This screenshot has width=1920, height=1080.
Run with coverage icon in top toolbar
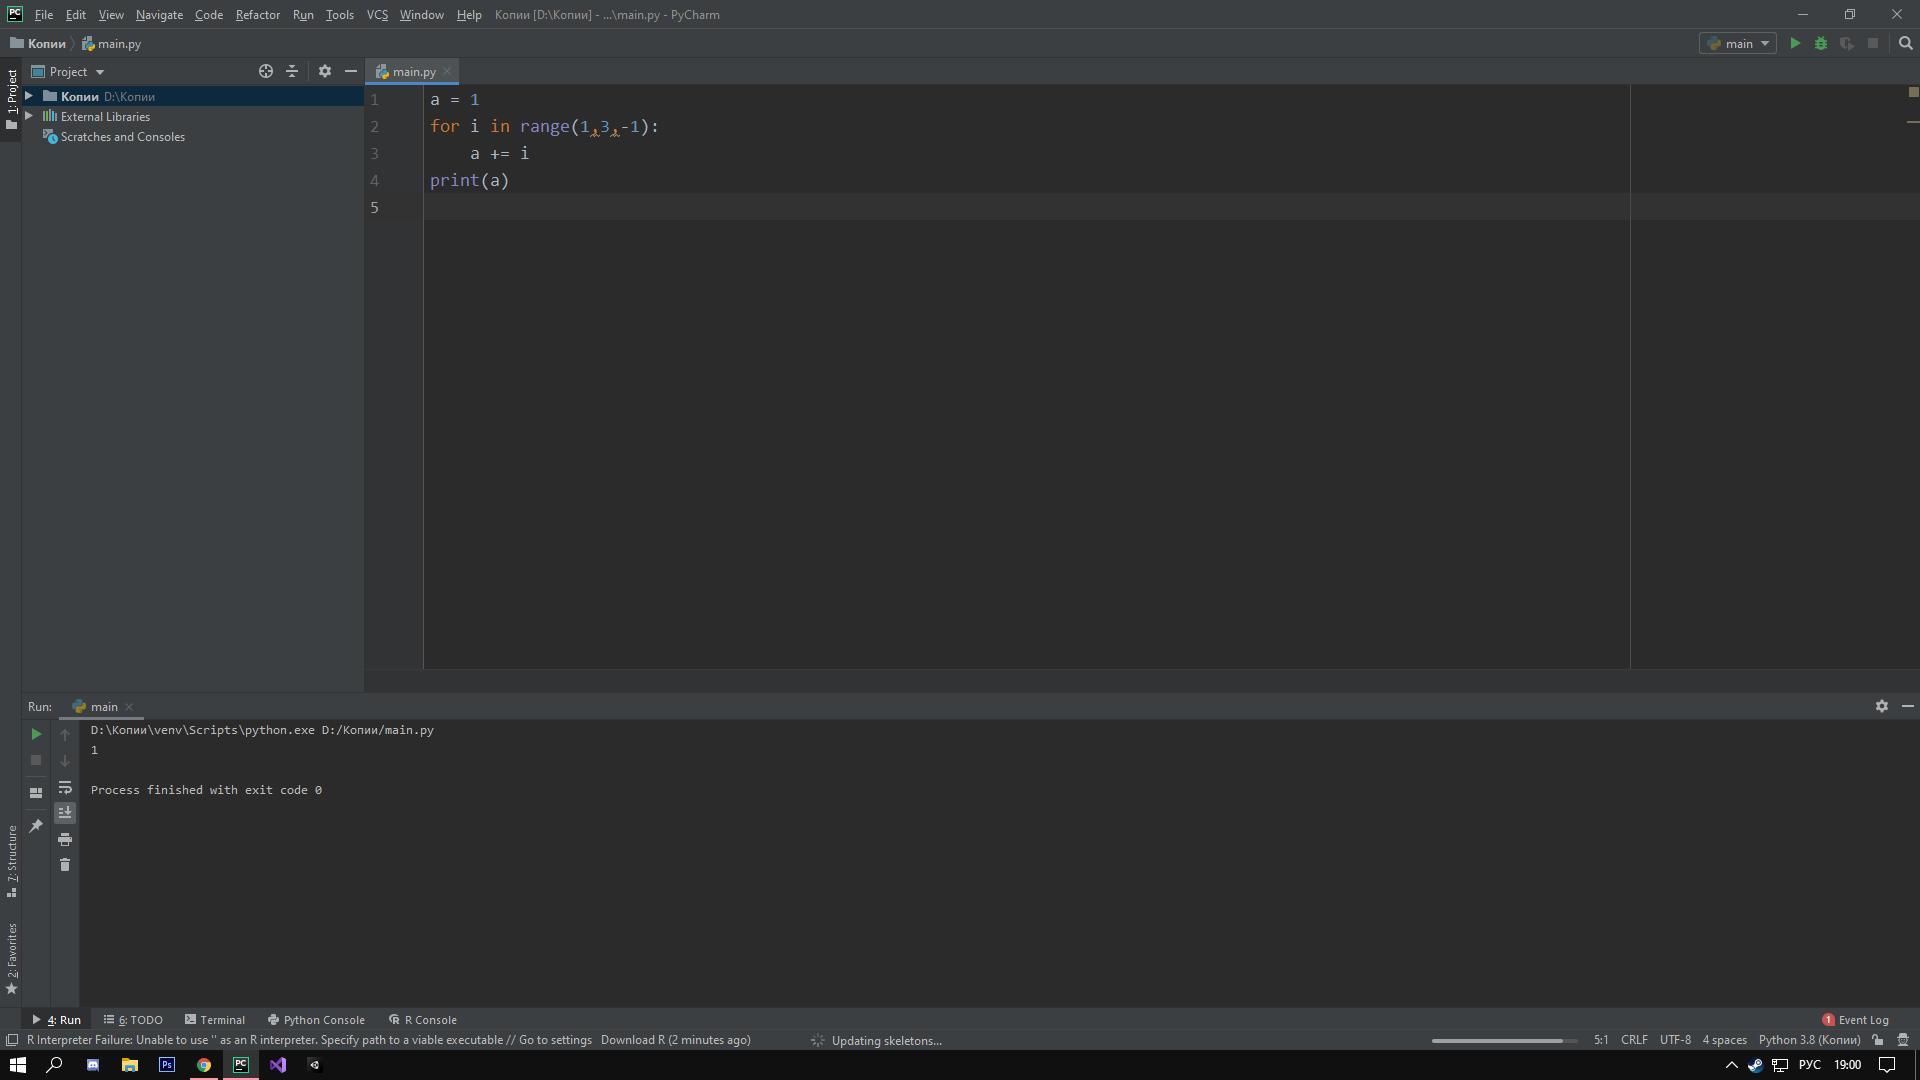pyautogui.click(x=1847, y=44)
